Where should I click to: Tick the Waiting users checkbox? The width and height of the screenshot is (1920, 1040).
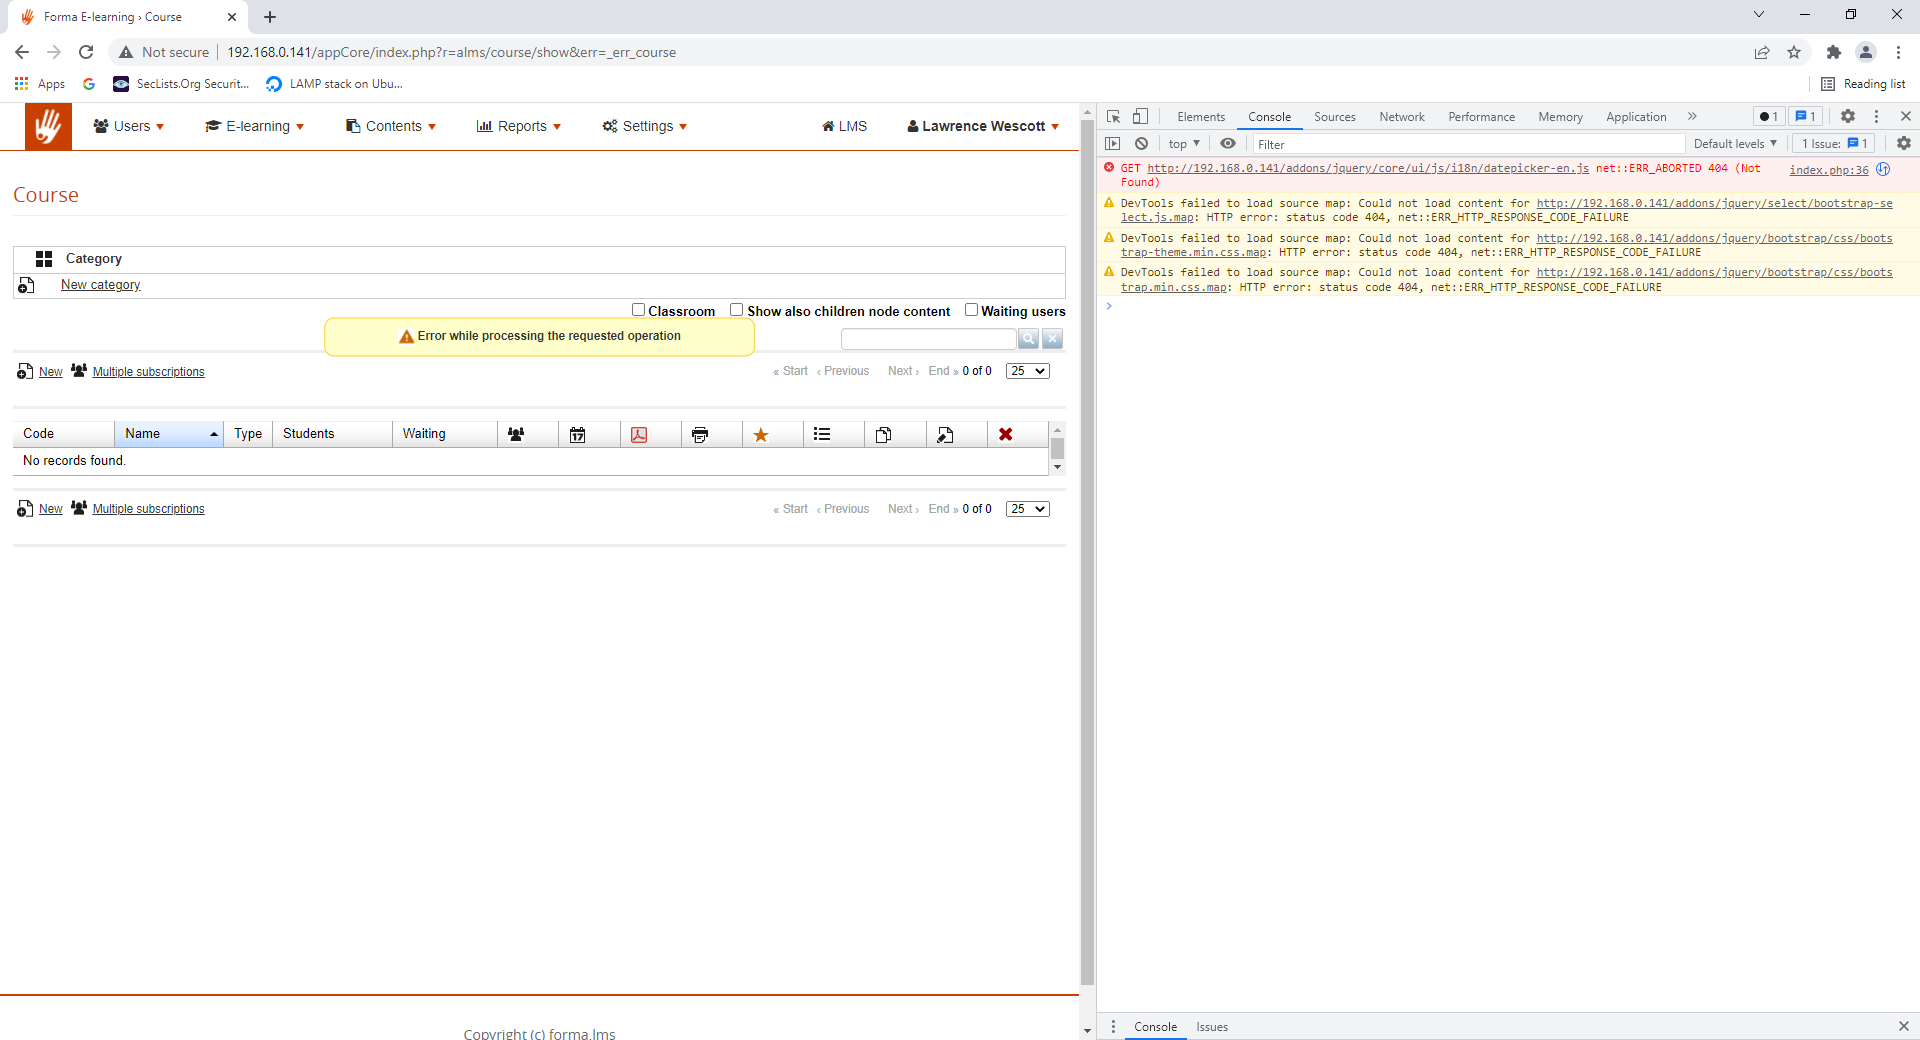pyautogui.click(x=971, y=310)
